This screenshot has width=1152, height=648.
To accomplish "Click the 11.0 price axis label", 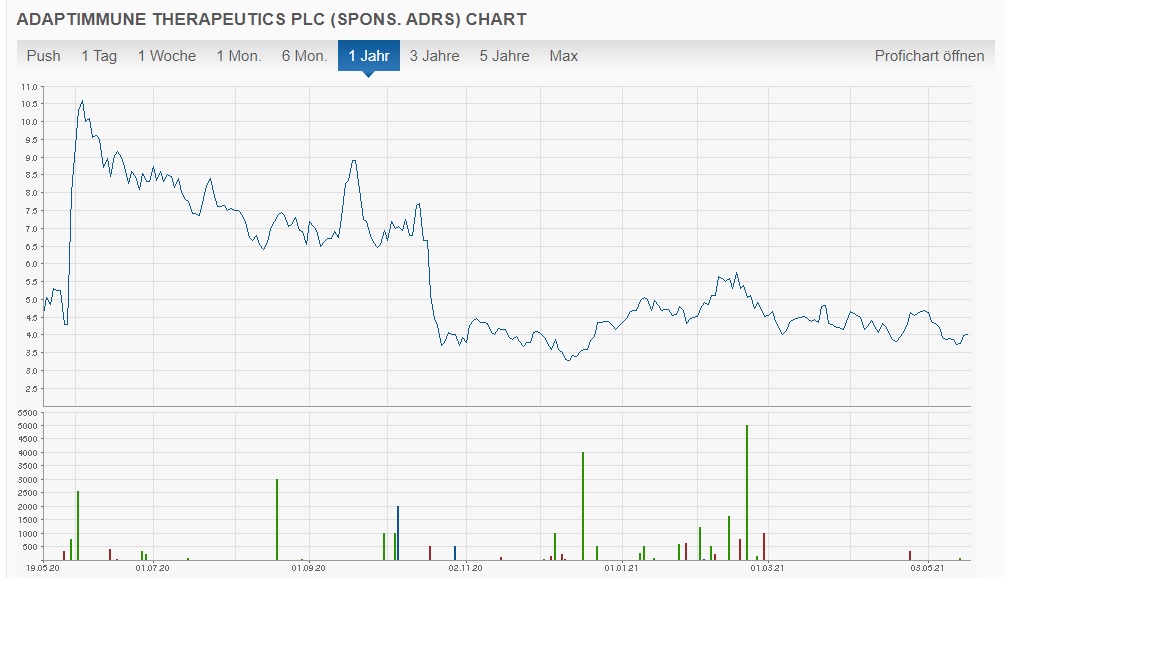I will pyautogui.click(x=29, y=87).
